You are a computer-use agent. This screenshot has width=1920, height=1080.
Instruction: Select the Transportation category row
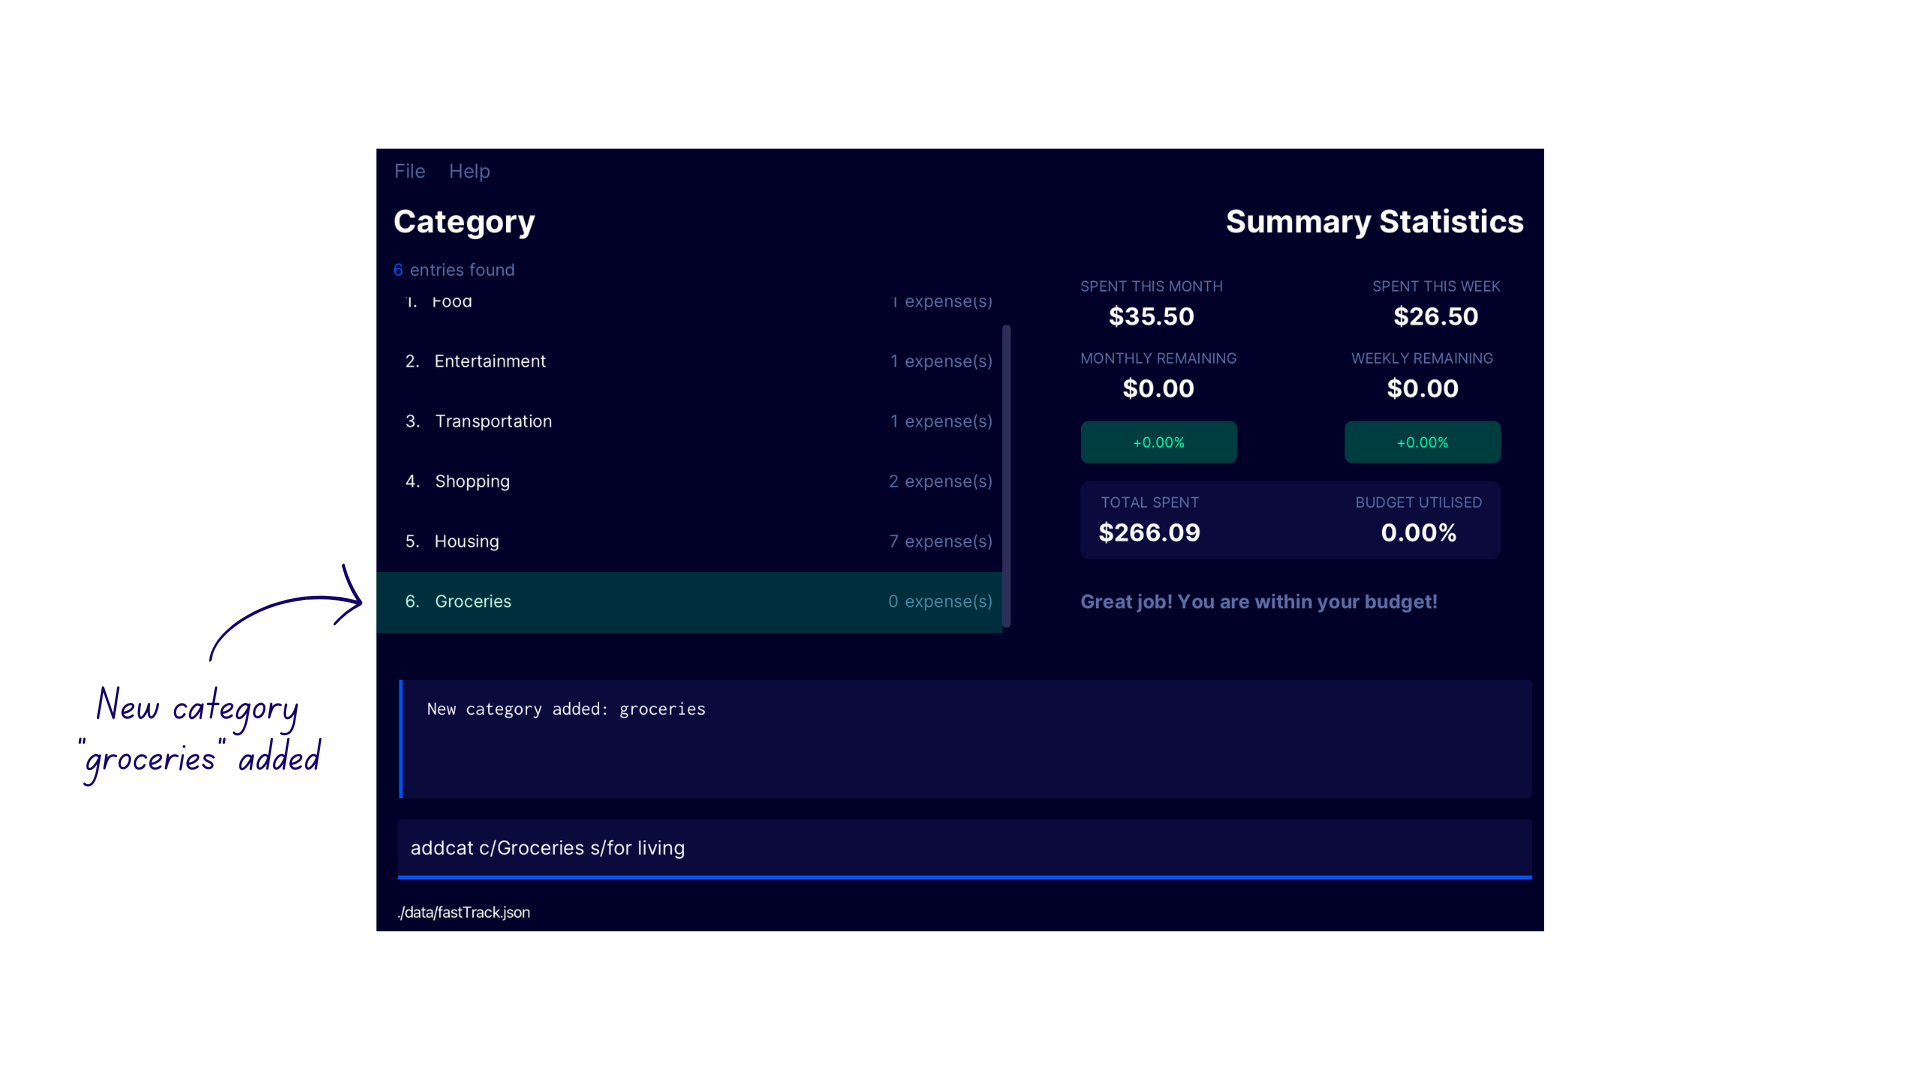[x=689, y=421]
